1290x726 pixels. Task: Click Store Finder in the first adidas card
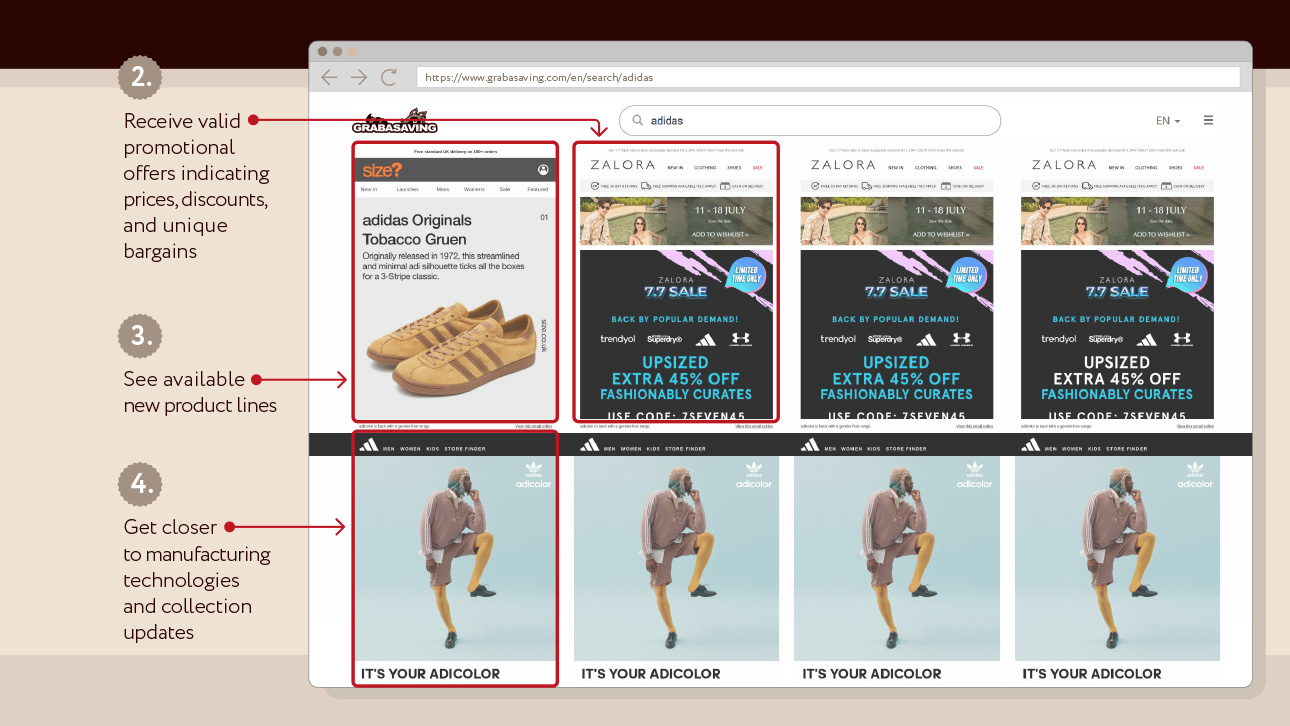pos(464,449)
